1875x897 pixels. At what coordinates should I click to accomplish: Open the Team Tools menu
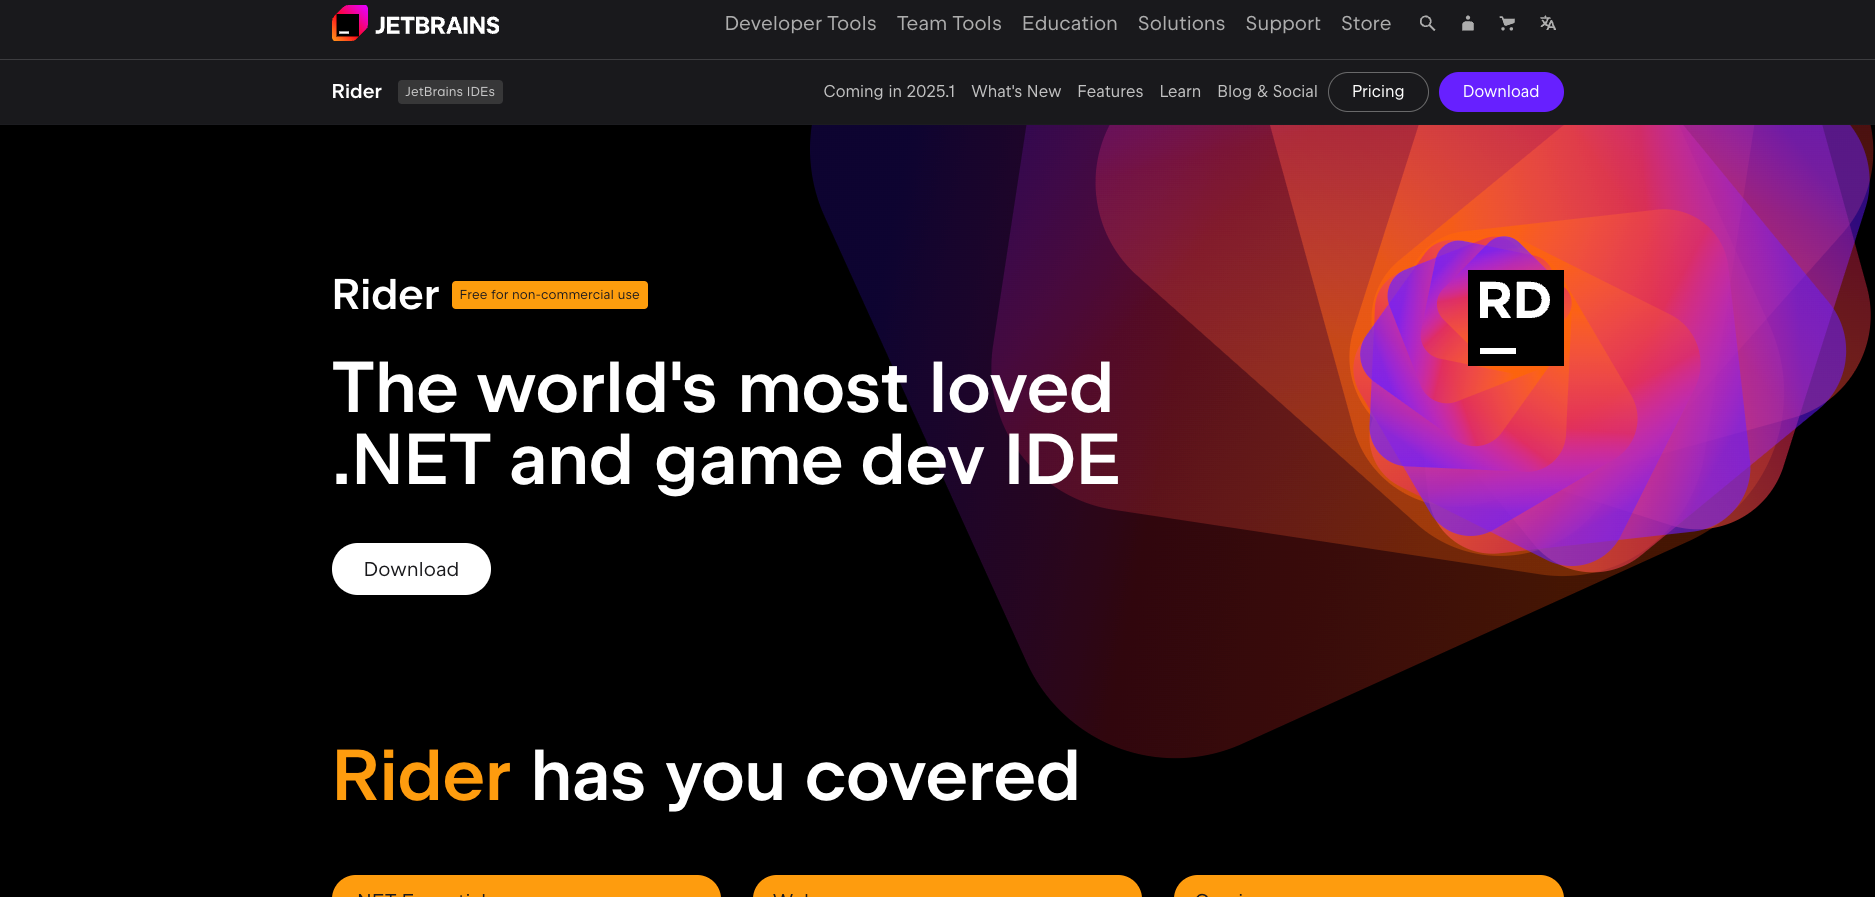click(x=949, y=23)
